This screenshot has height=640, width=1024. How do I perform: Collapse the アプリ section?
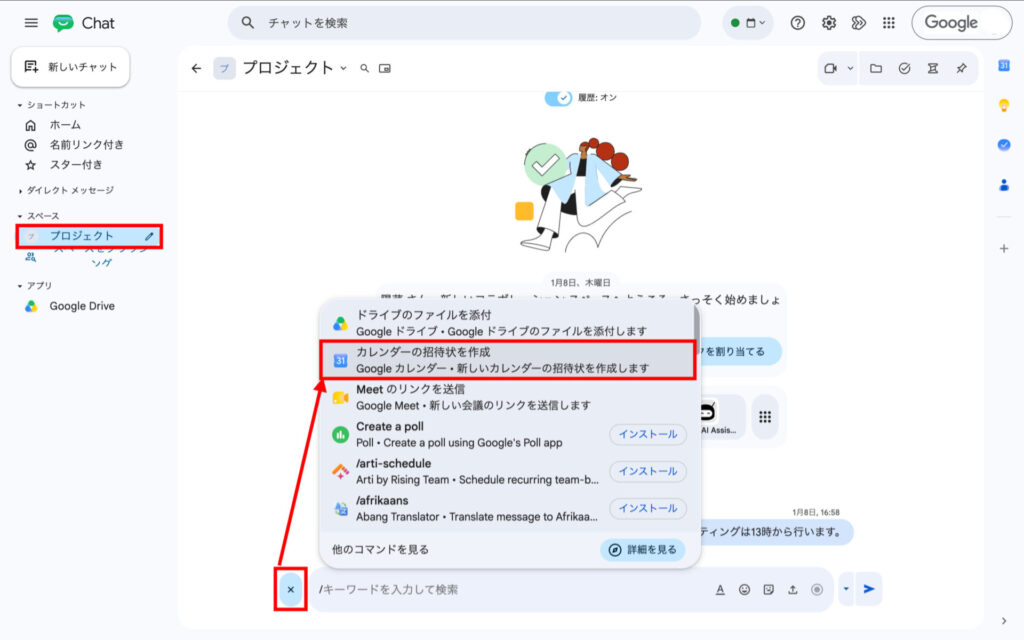(x=20, y=286)
